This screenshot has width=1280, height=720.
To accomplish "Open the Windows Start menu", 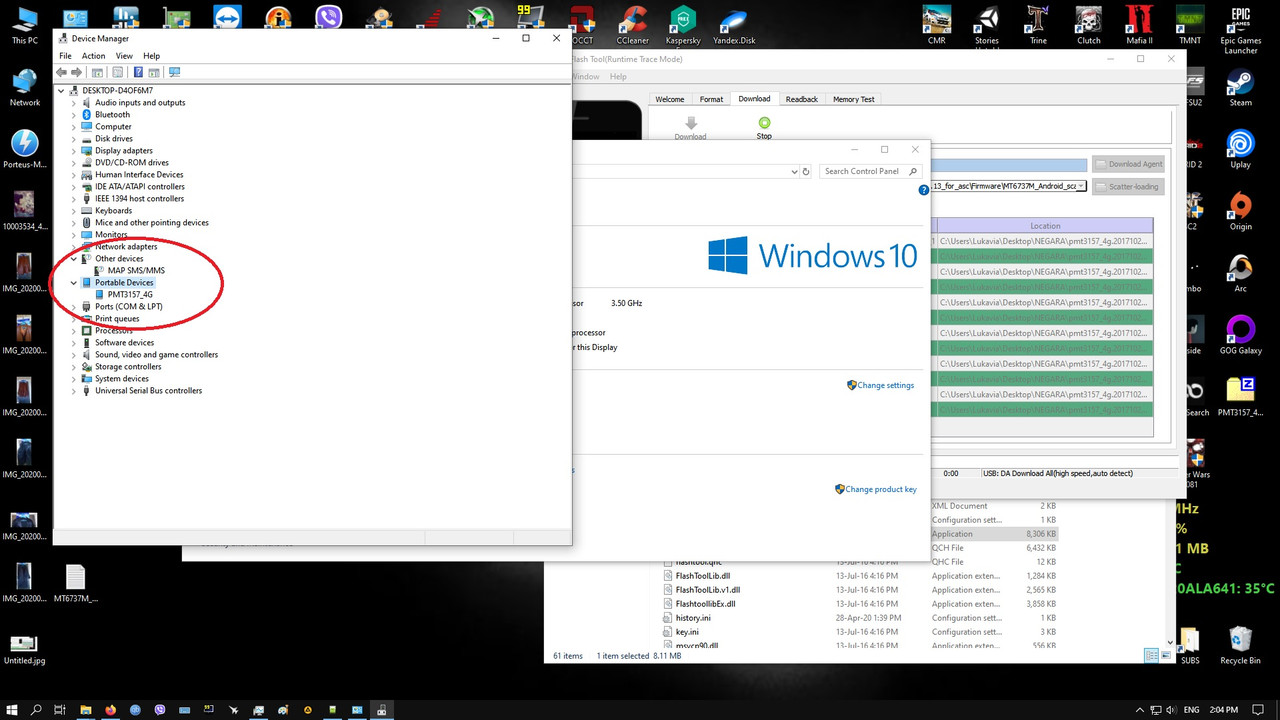I will point(12,710).
